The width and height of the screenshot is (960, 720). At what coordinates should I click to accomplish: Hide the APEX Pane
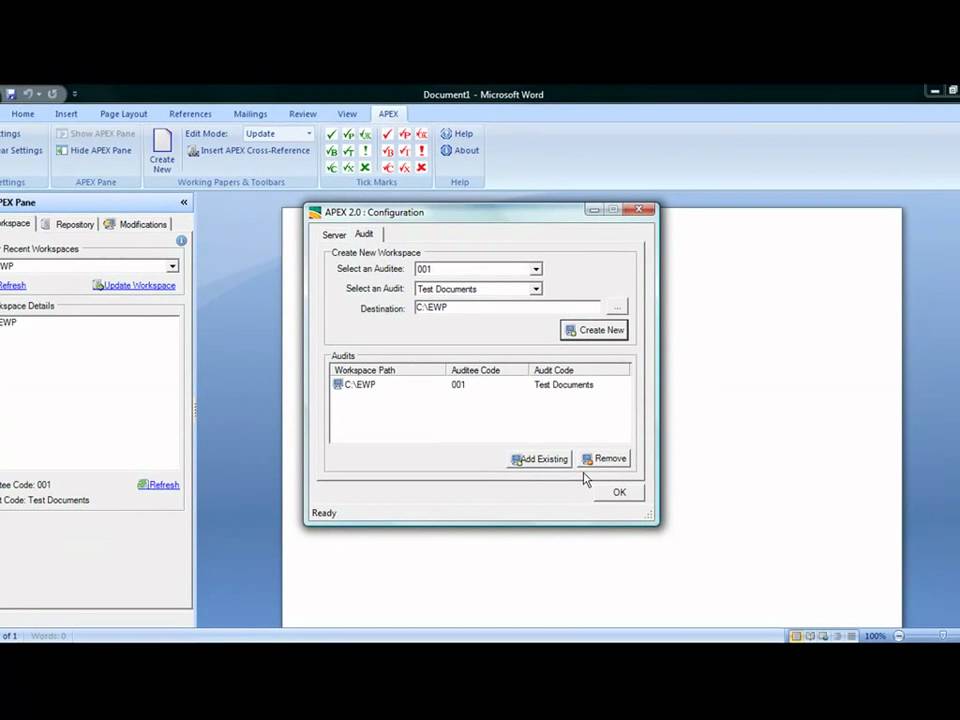[x=94, y=150]
